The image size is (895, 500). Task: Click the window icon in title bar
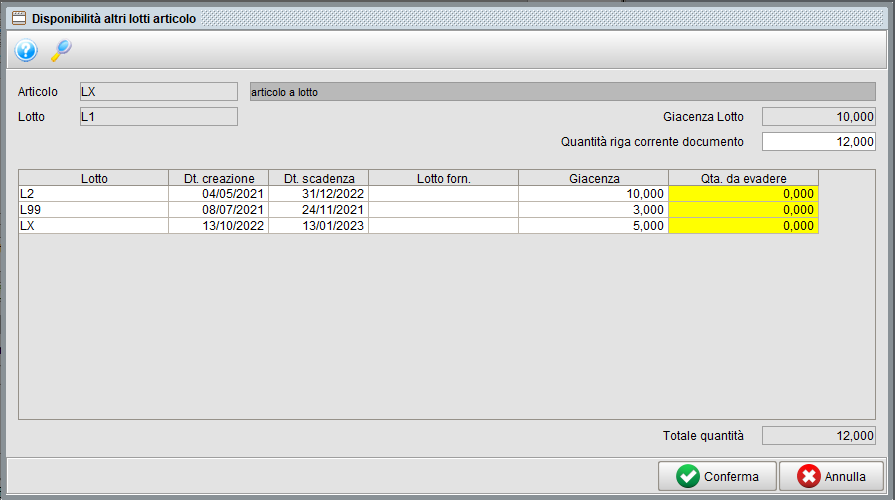click(x=18, y=18)
